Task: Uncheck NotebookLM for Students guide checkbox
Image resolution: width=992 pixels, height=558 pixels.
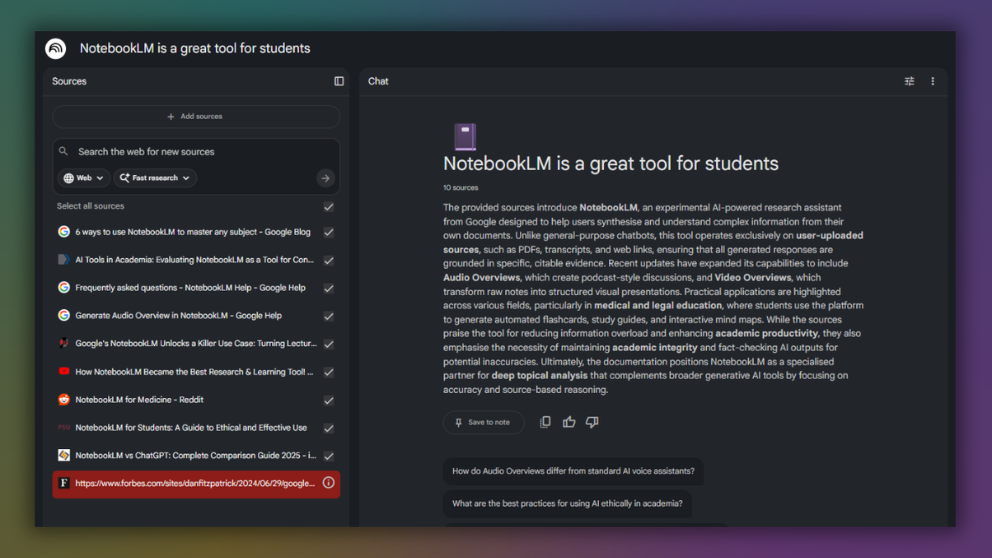Action: tap(328, 428)
